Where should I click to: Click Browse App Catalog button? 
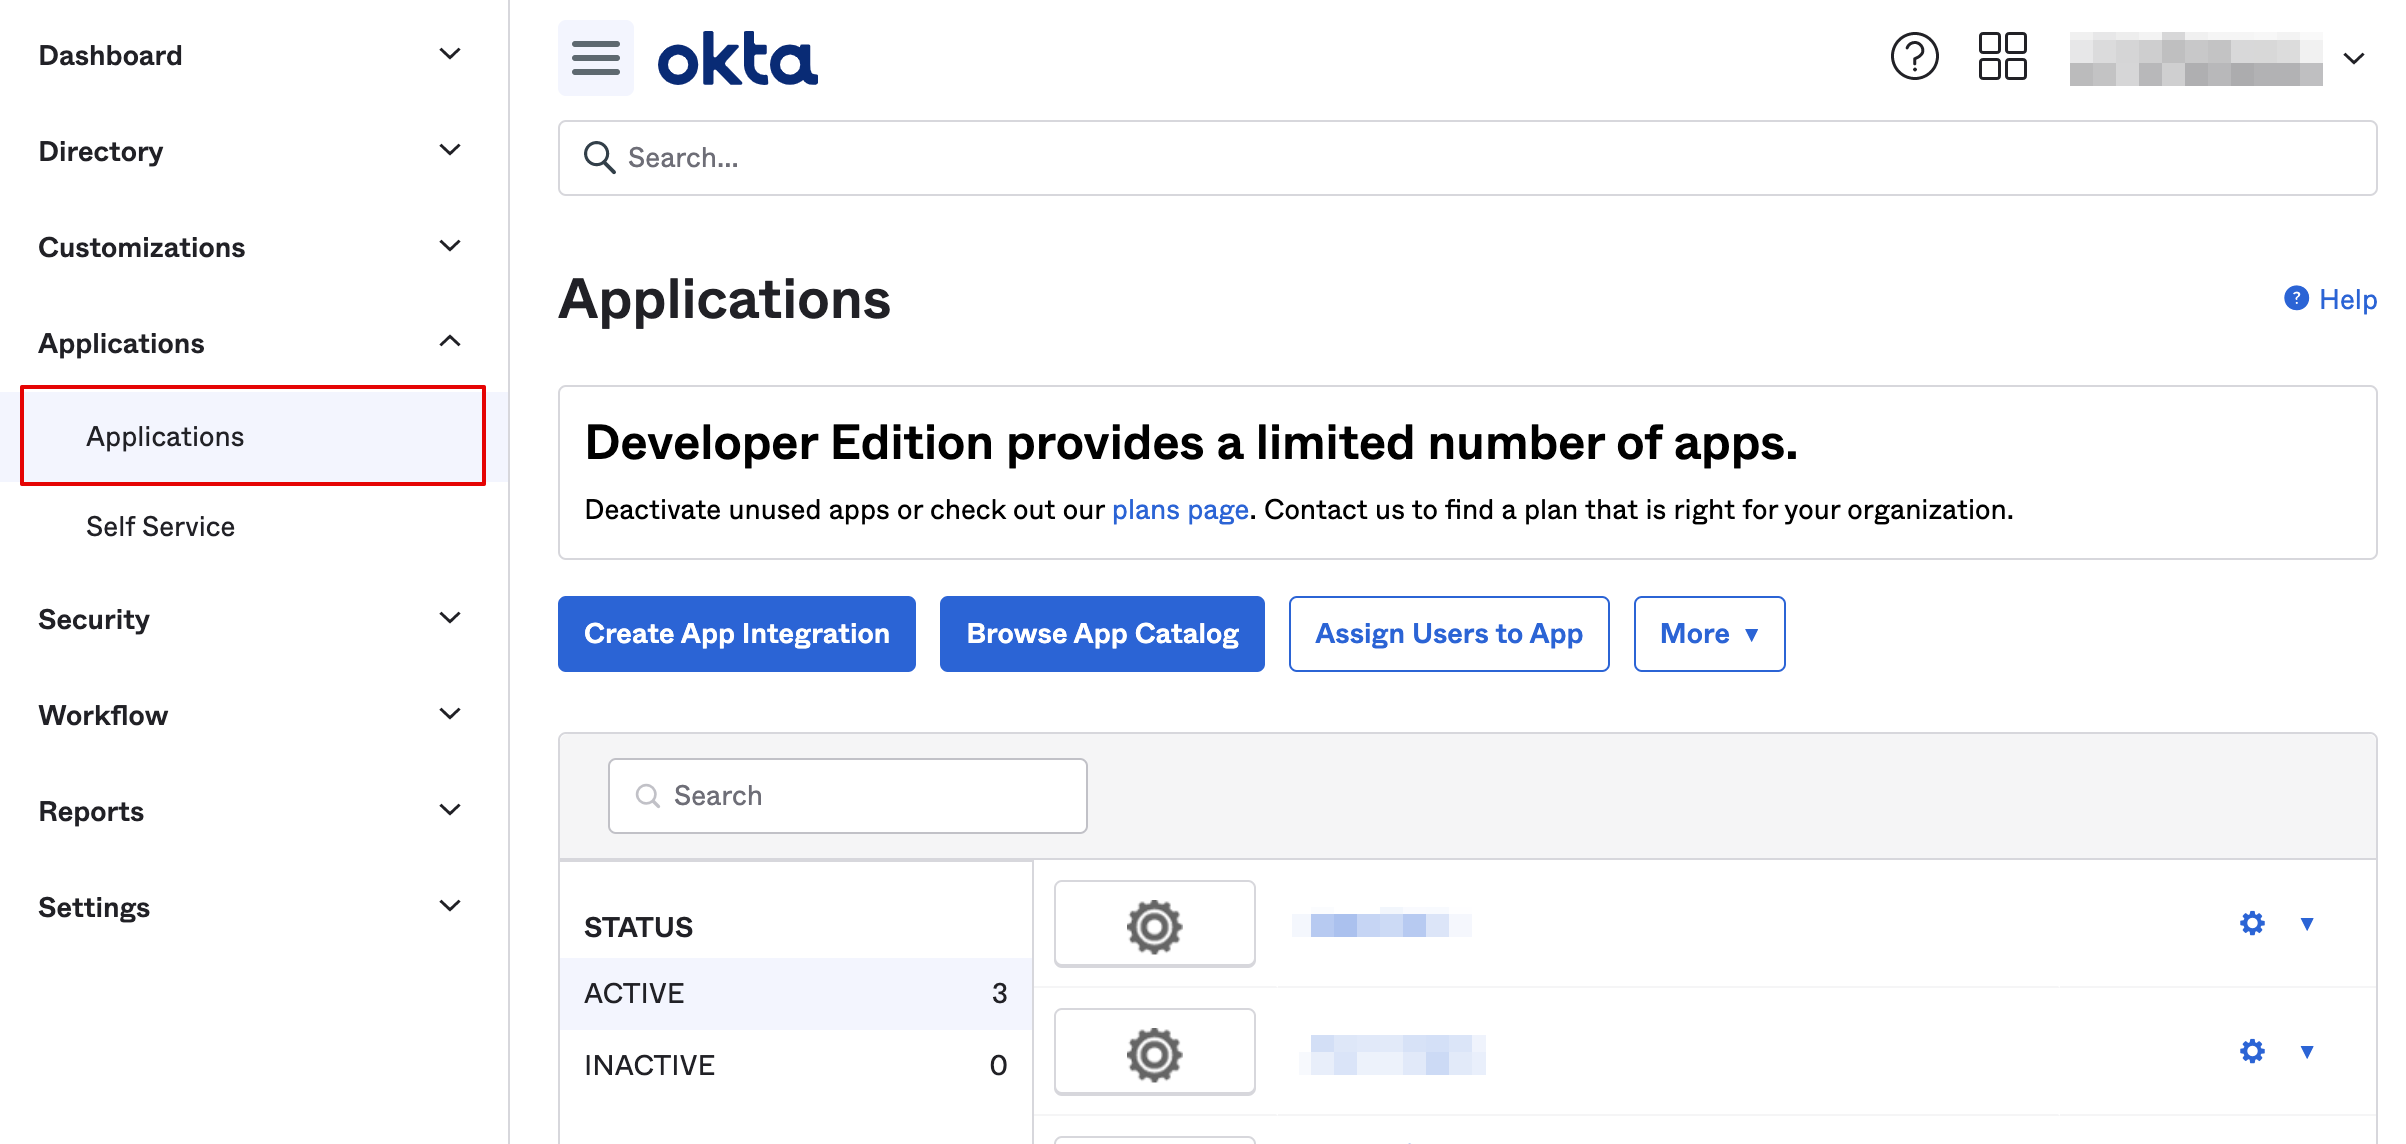click(x=1102, y=634)
